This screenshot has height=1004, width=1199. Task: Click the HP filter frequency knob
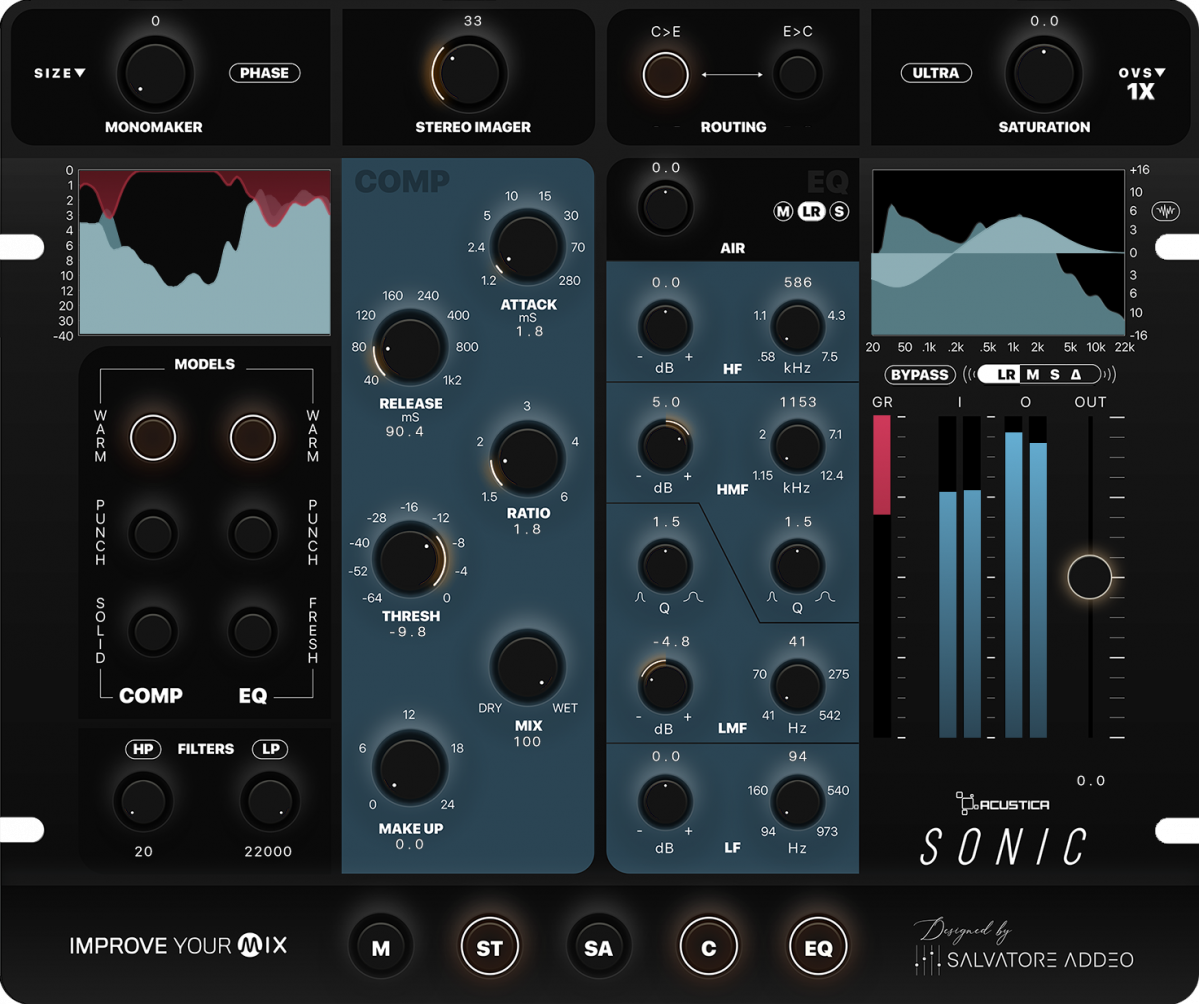coord(143,801)
